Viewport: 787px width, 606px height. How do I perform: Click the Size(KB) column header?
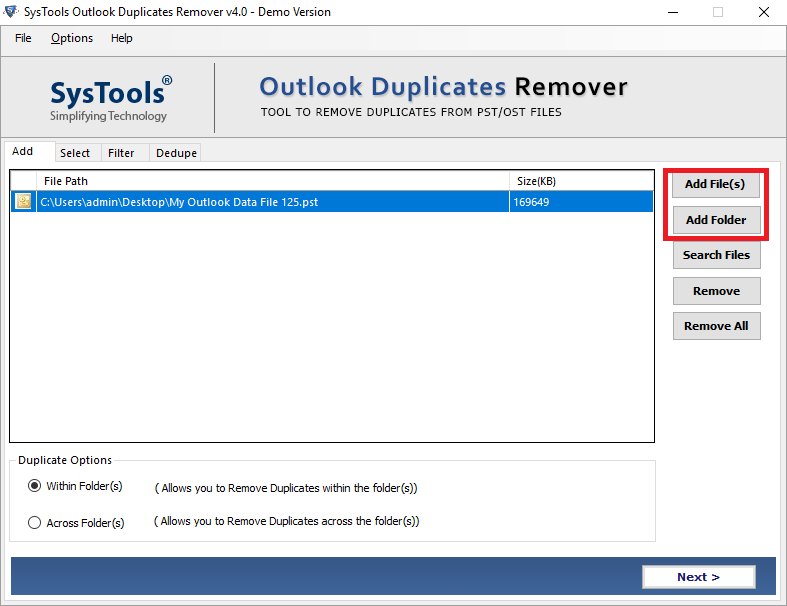(581, 181)
